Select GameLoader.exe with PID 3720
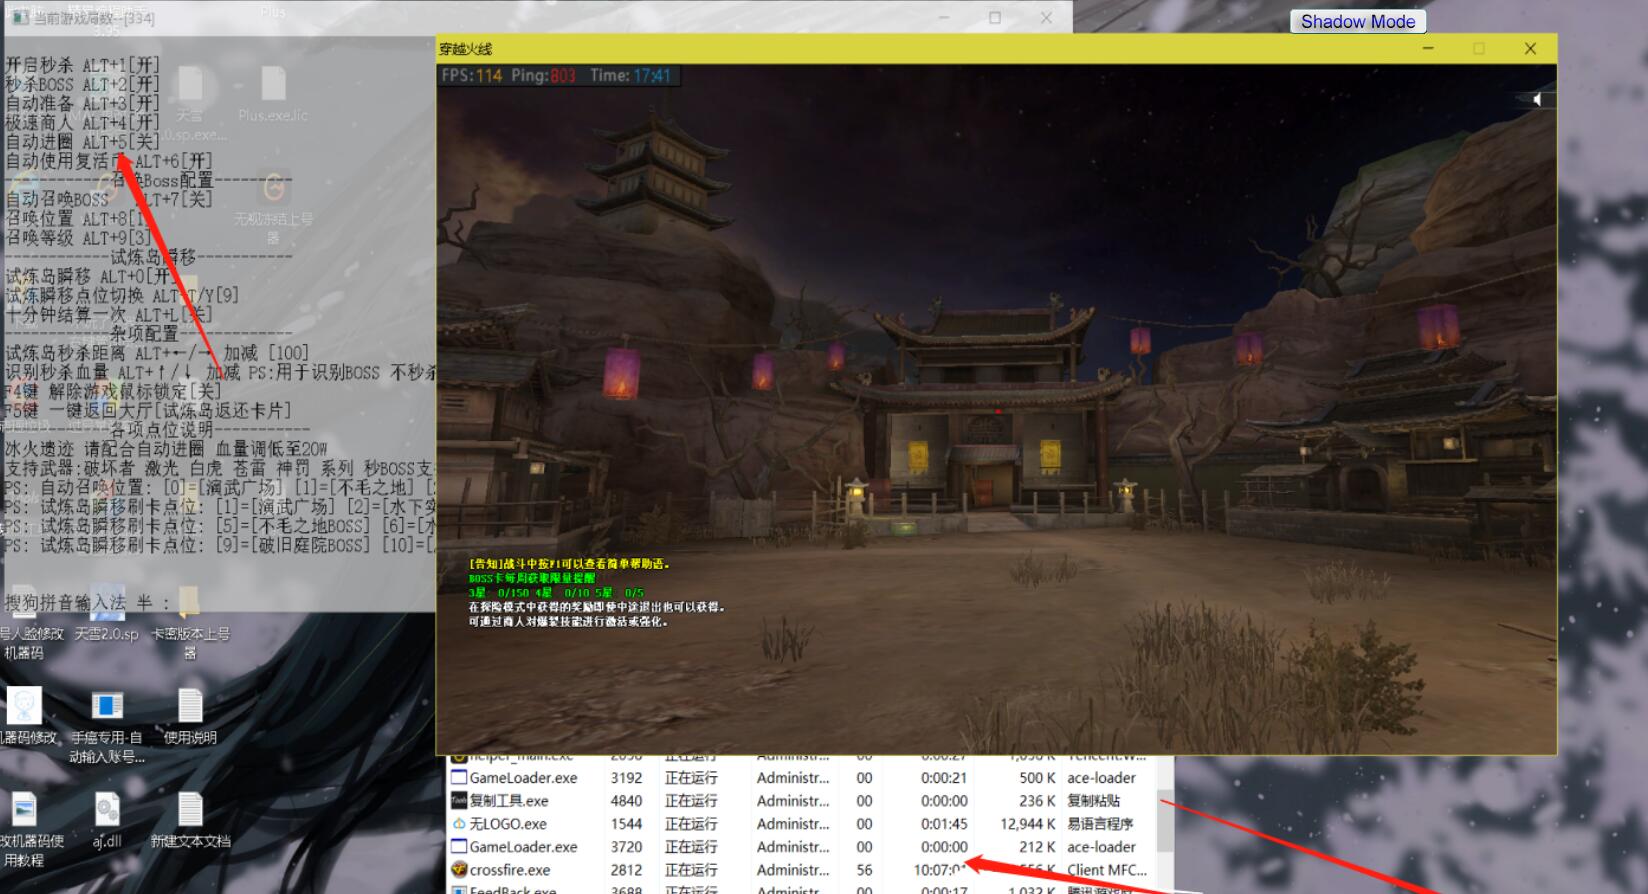The image size is (1648, 894). (523, 847)
